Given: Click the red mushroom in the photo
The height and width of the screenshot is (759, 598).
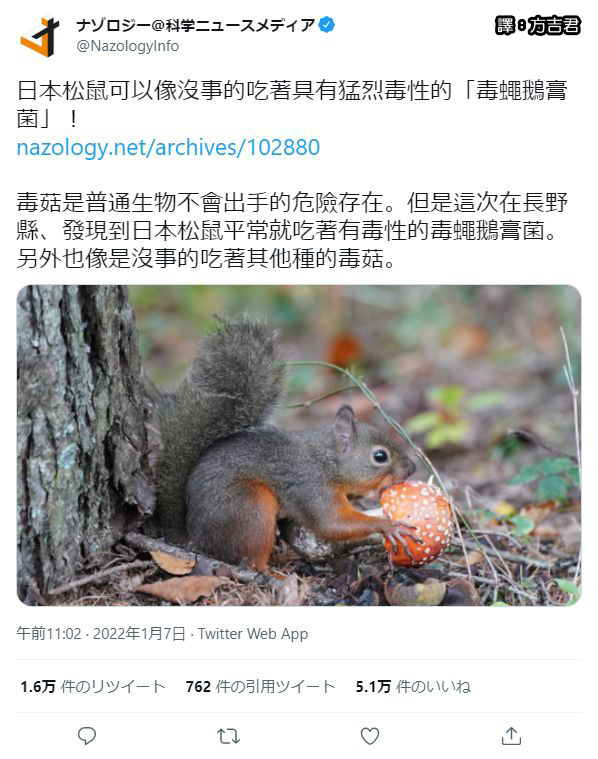Looking at the screenshot, I should pos(417,524).
